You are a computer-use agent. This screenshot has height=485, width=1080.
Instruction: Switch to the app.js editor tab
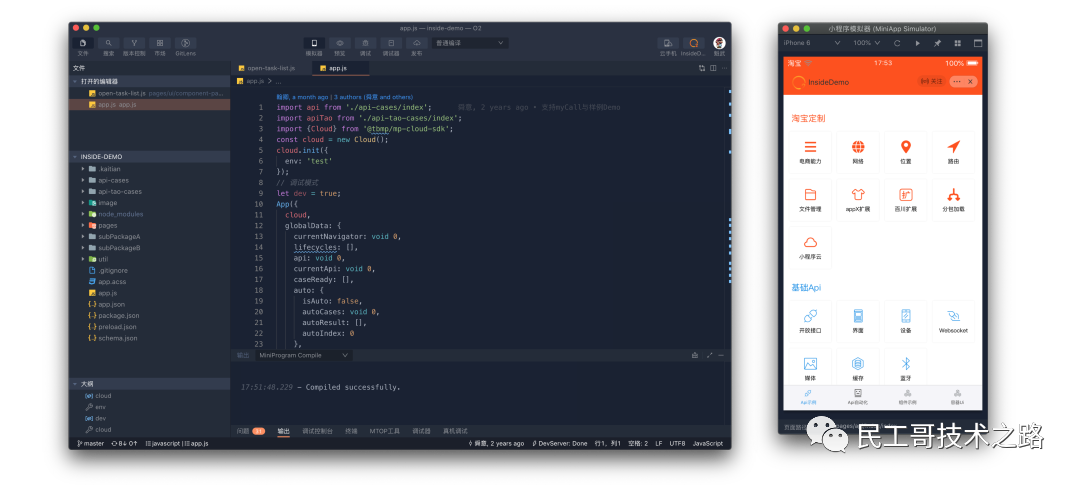340,68
